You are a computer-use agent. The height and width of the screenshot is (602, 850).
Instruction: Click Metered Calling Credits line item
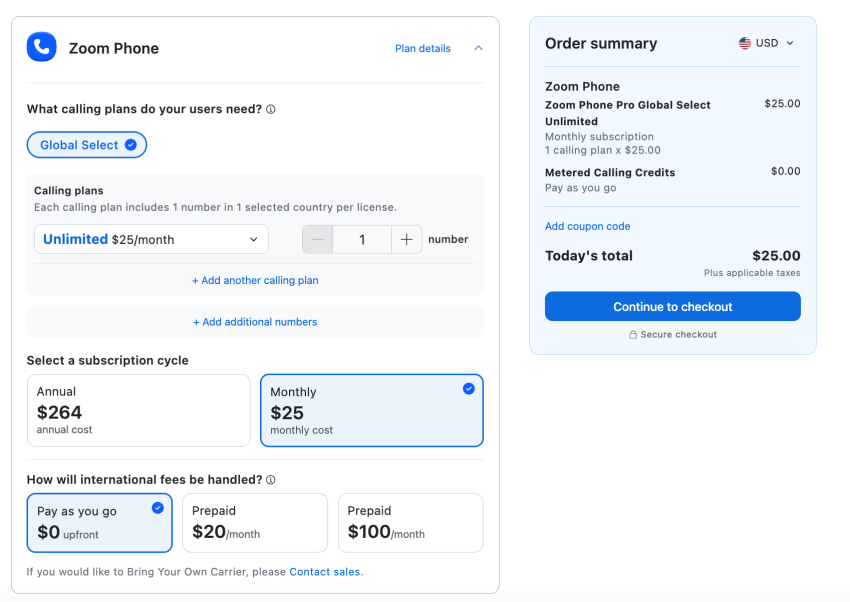pyautogui.click(x=610, y=173)
